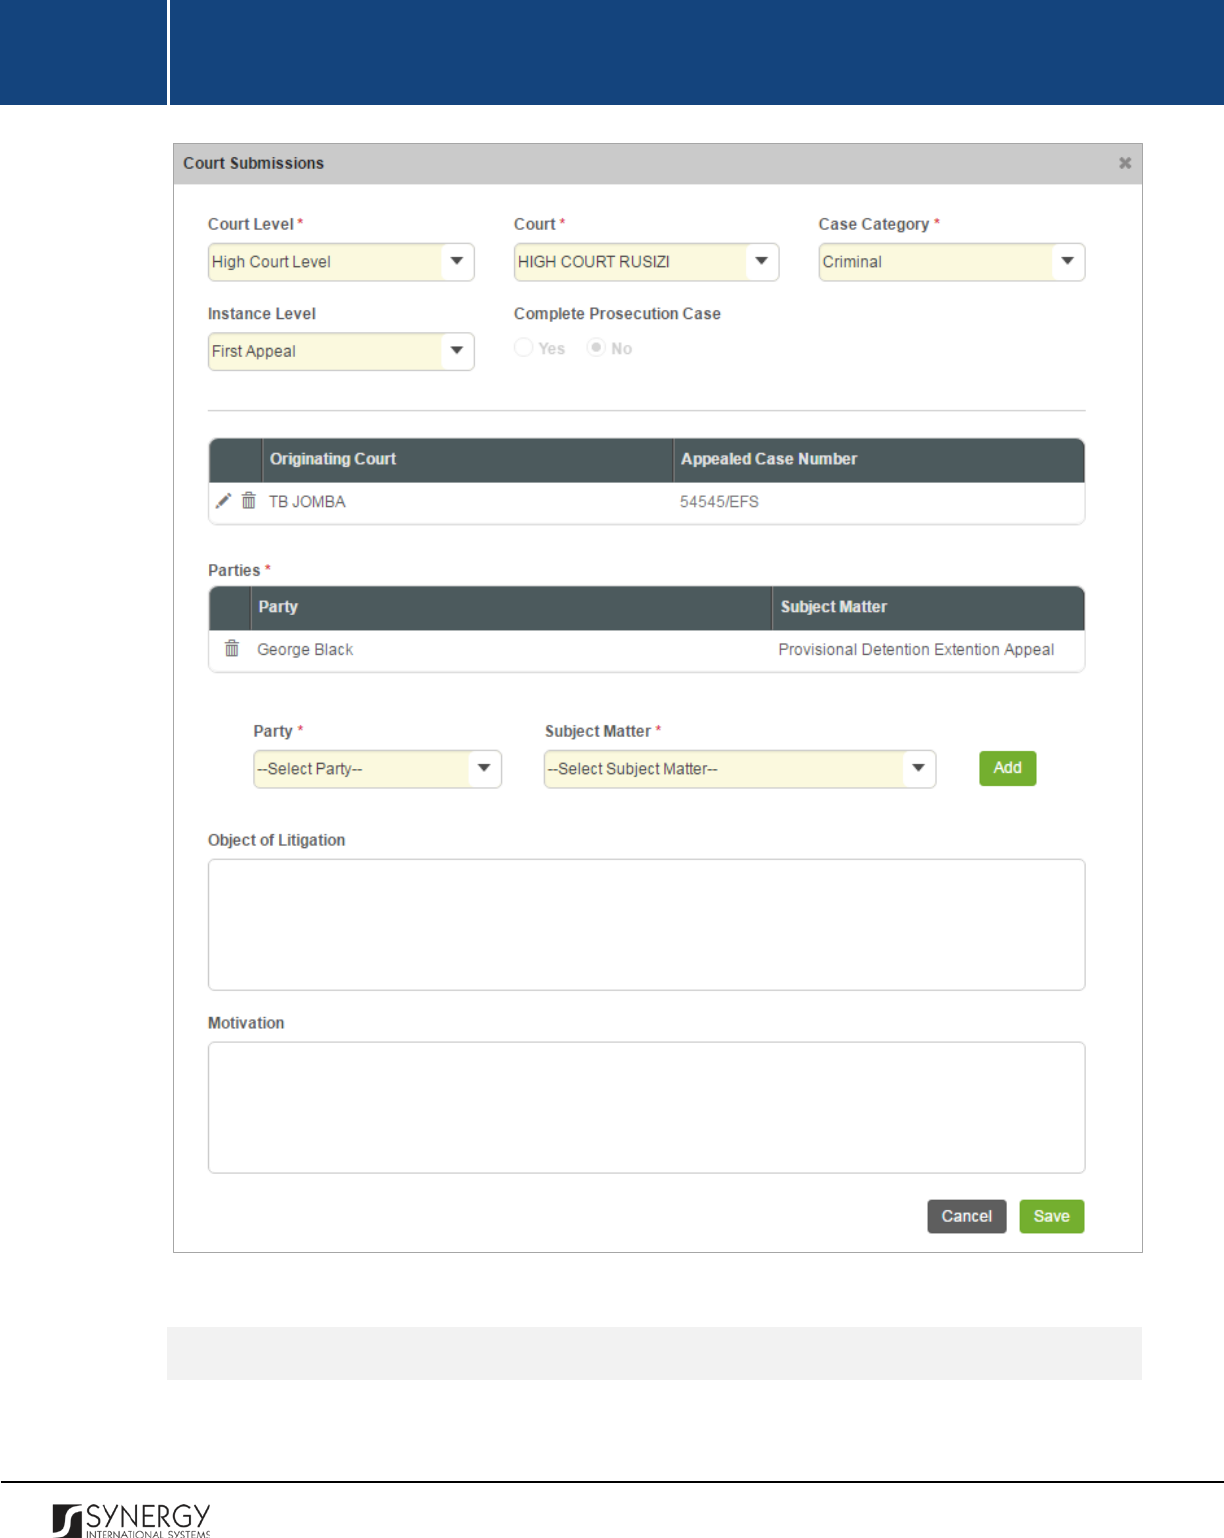Image resolution: width=1224 pixels, height=1538 pixels.
Task: Delete the TB JOMBA originating court row
Action: click(x=248, y=501)
